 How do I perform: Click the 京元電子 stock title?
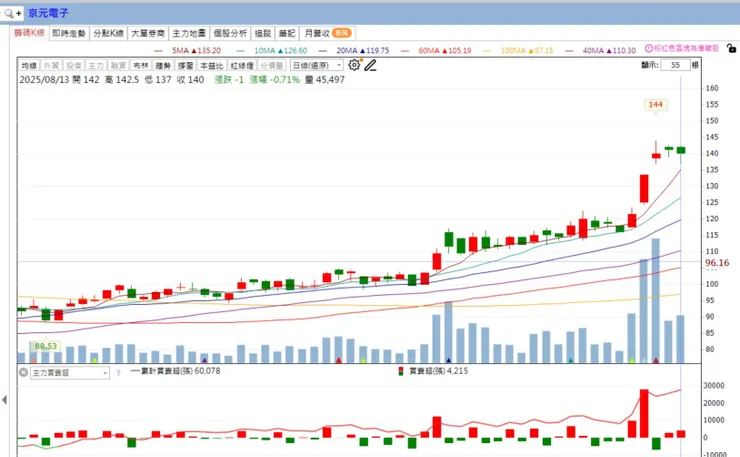point(48,13)
